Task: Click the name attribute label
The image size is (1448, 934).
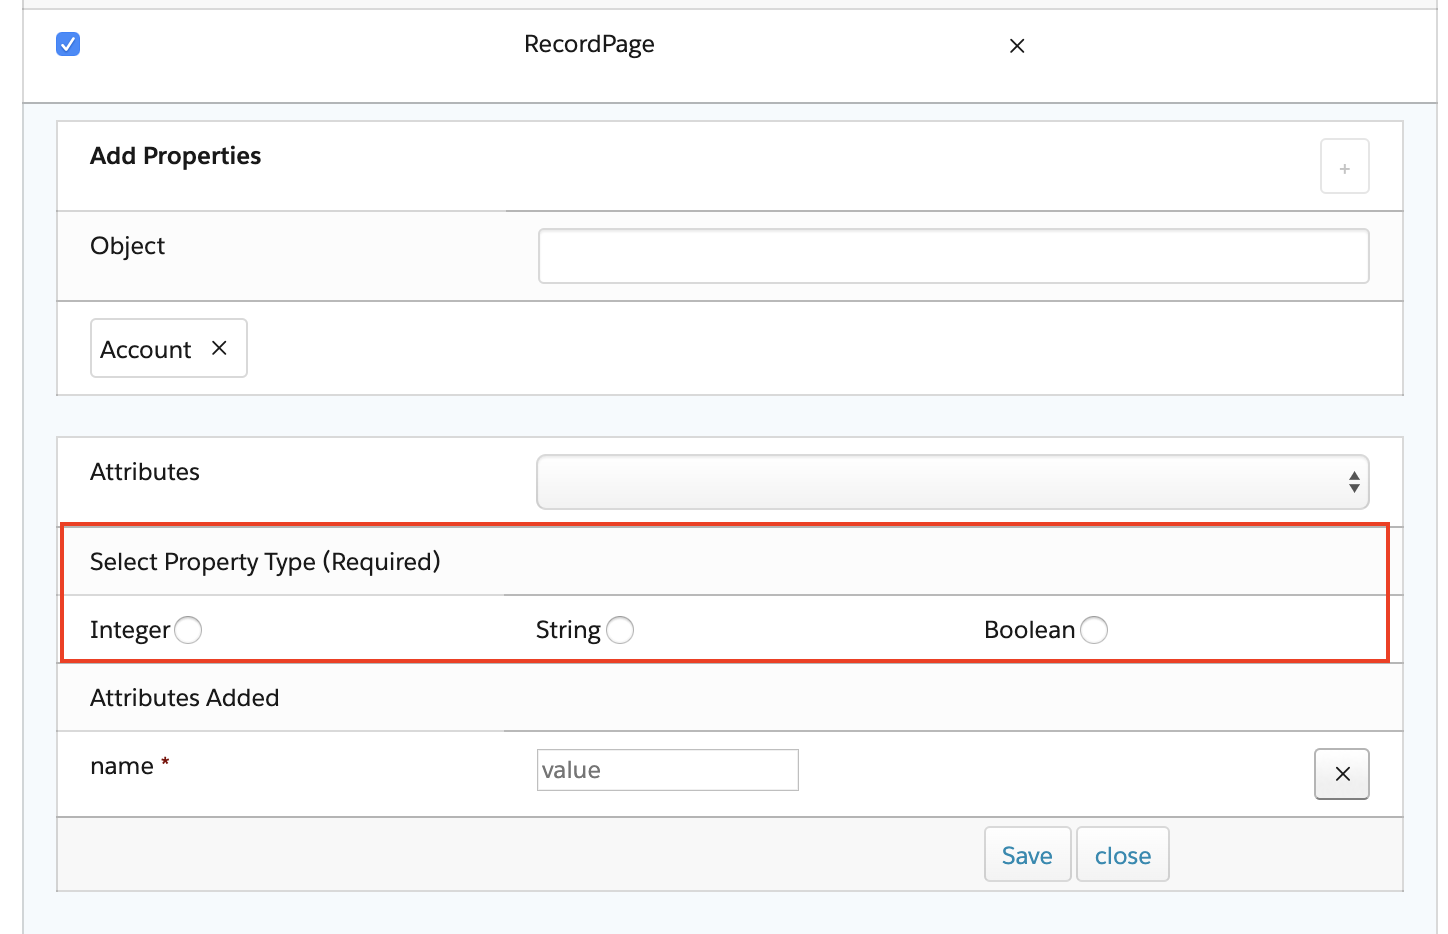Action: click(122, 766)
